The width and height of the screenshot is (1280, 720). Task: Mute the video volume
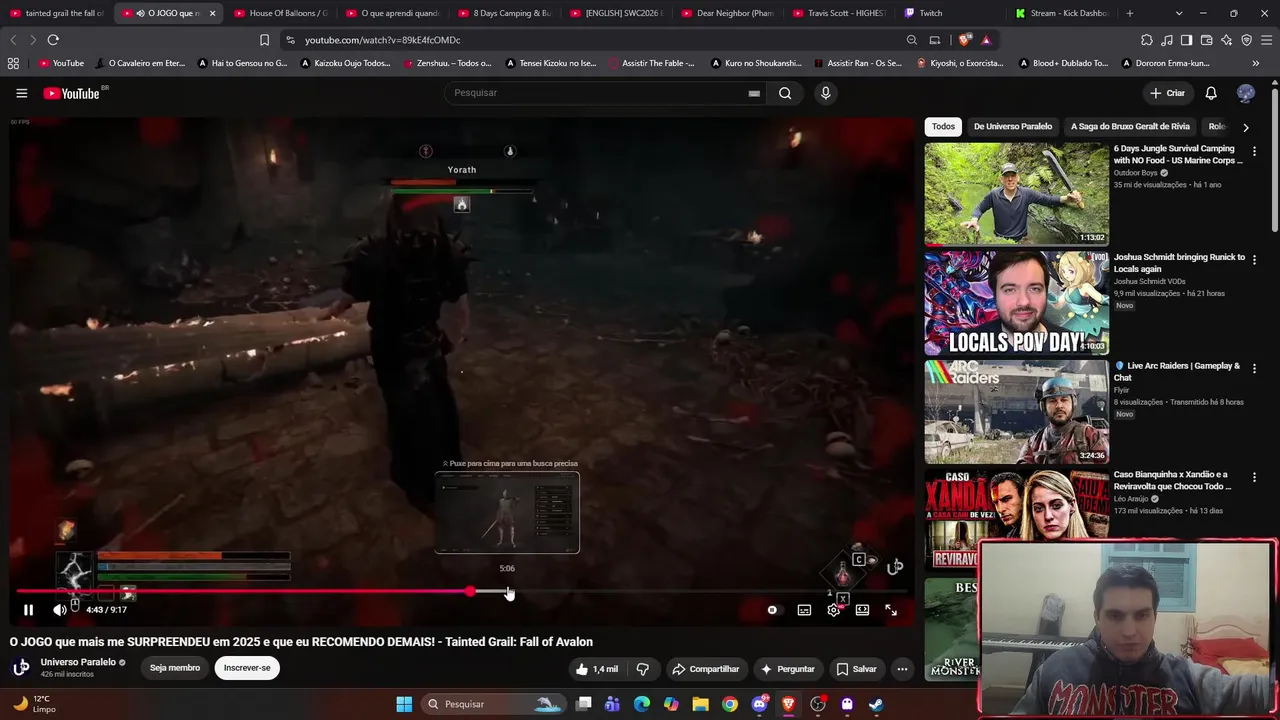coord(59,610)
